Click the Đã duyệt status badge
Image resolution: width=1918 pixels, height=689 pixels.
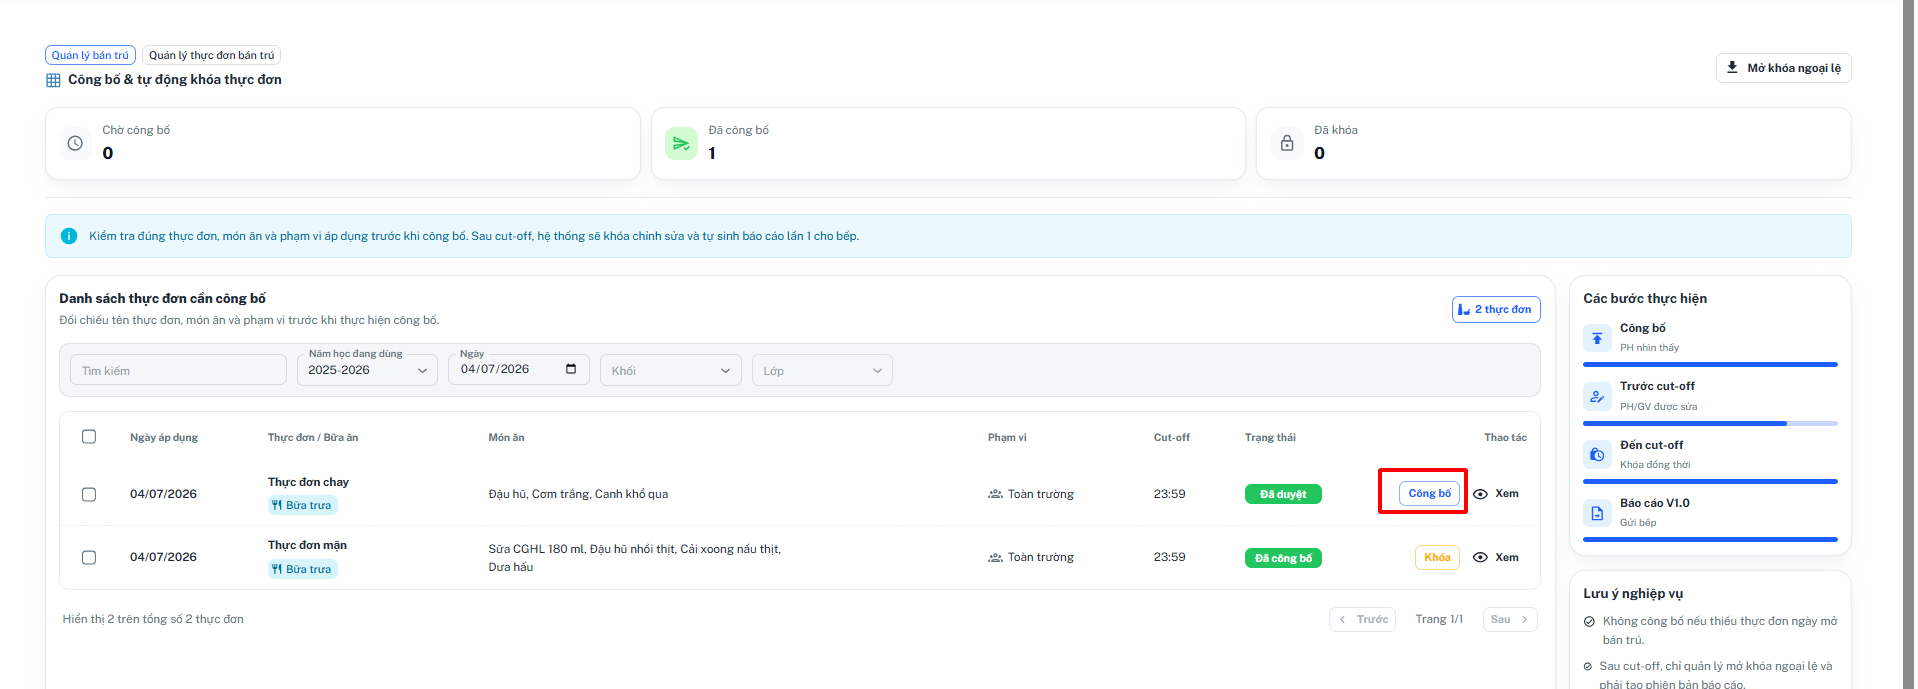pos(1283,494)
